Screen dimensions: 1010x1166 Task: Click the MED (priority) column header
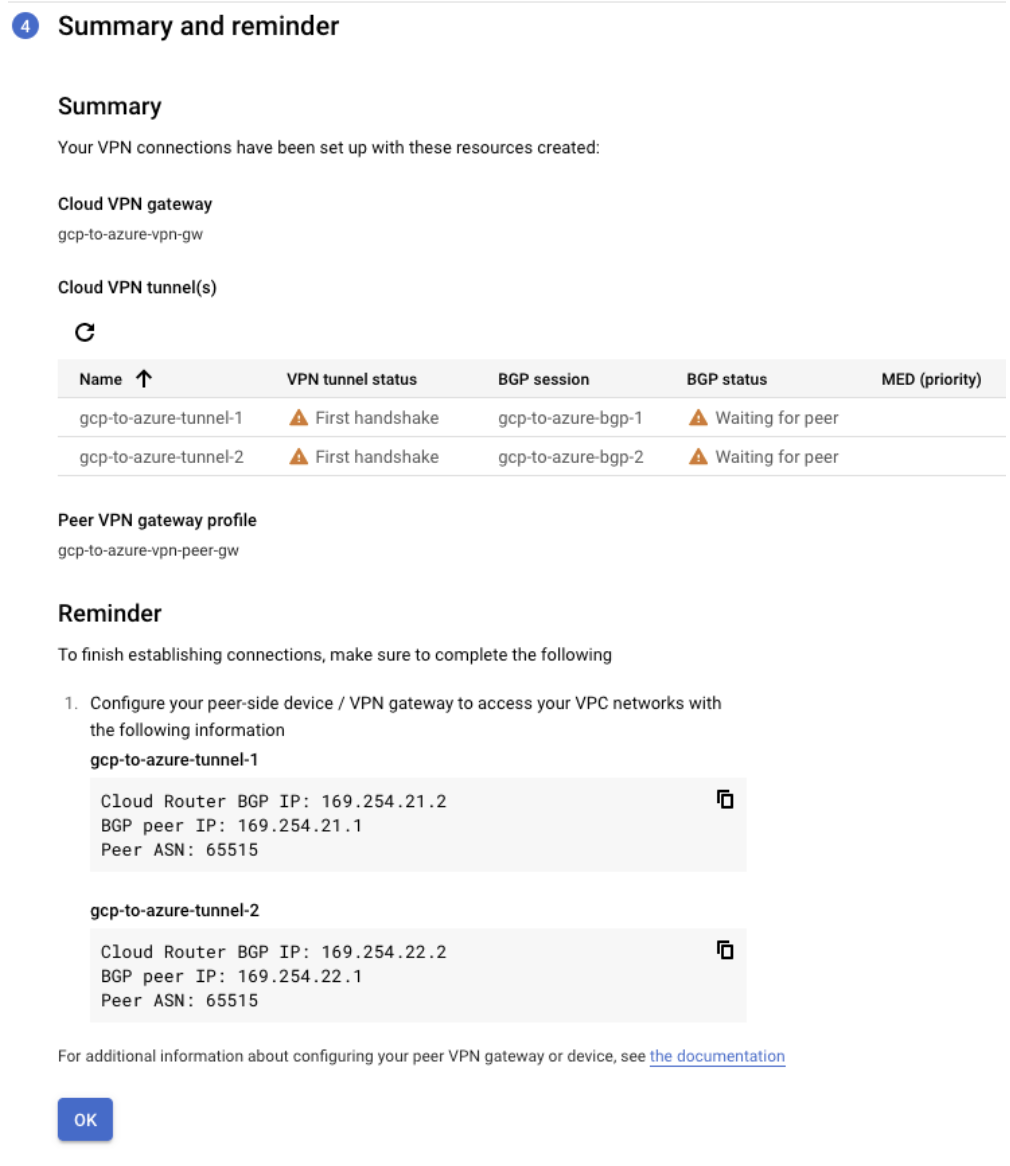pos(931,379)
